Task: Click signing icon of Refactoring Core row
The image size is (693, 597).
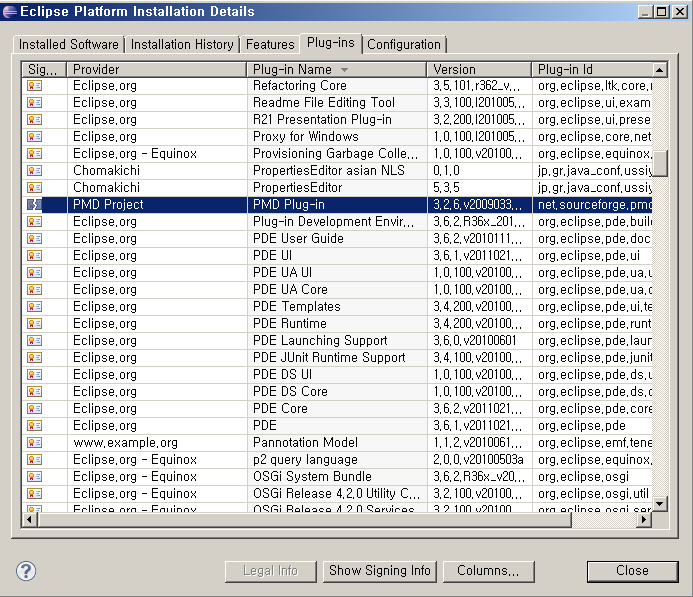Action: coord(34,86)
